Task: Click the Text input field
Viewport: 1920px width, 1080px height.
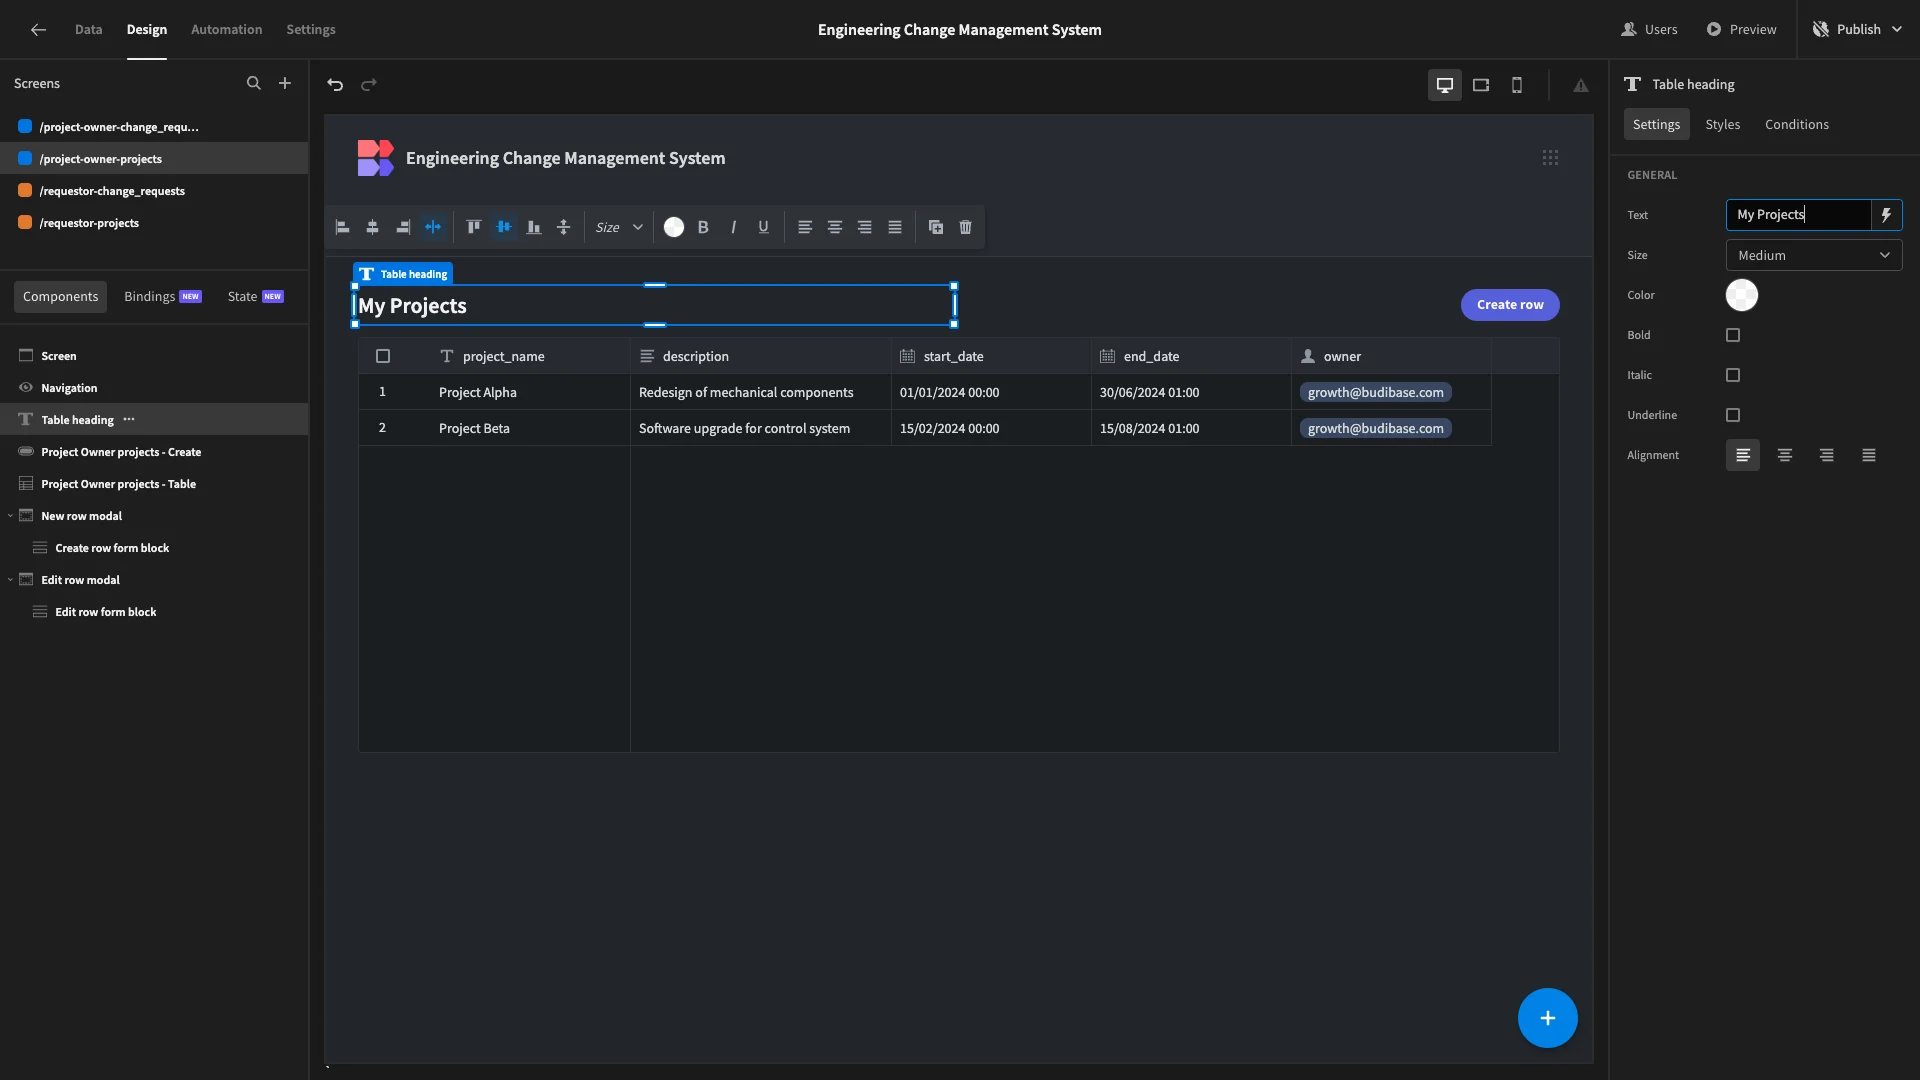Action: (x=1798, y=215)
